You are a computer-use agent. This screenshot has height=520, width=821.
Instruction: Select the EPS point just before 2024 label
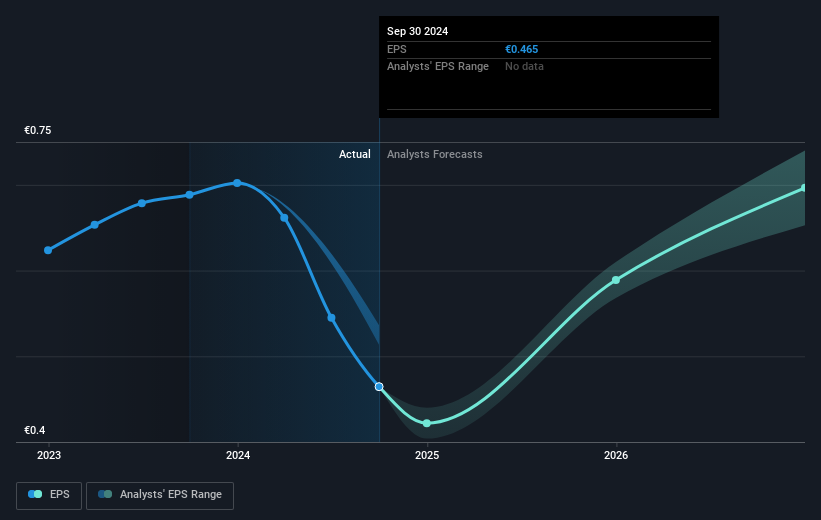190,195
